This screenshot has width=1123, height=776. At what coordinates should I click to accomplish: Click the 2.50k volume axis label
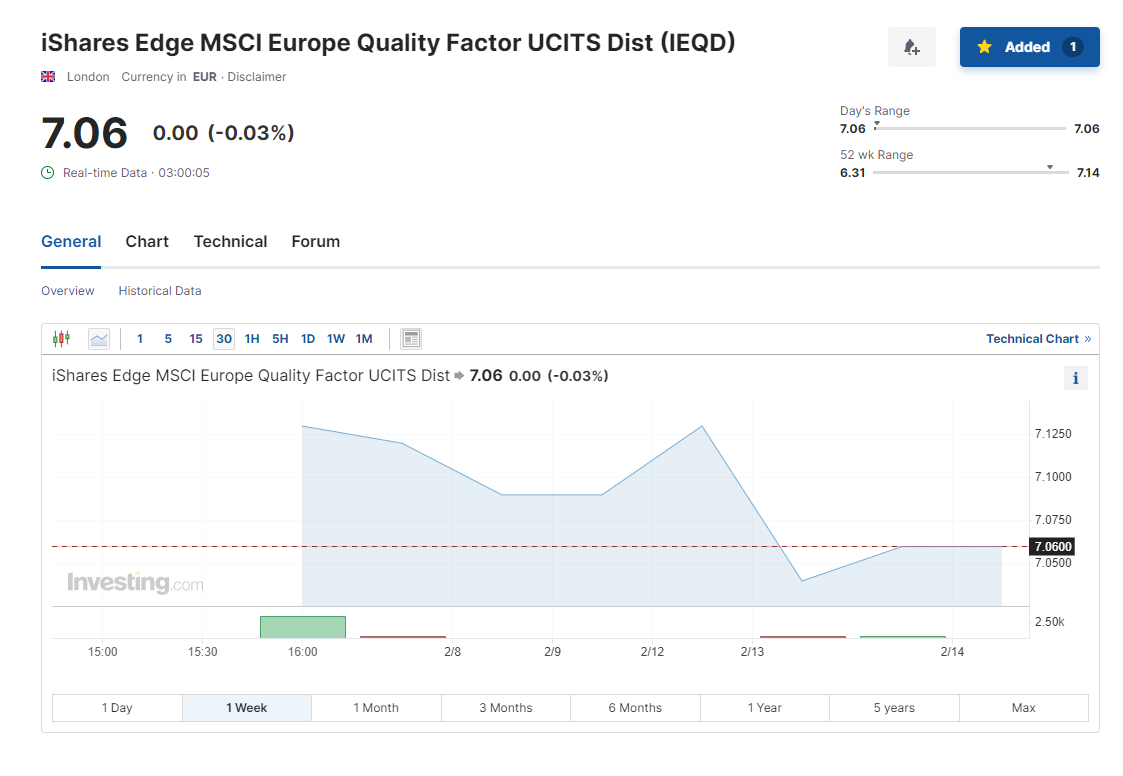tap(1049, 622)
